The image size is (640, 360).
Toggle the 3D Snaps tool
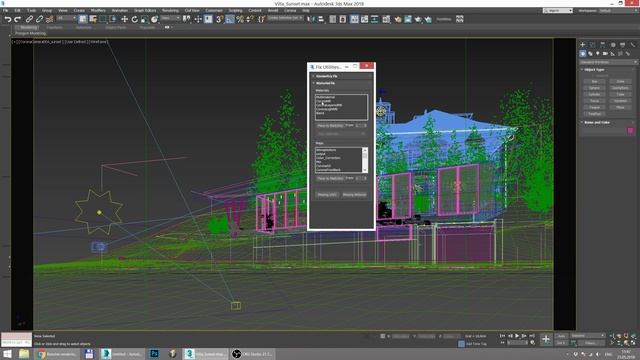point(220,19)
